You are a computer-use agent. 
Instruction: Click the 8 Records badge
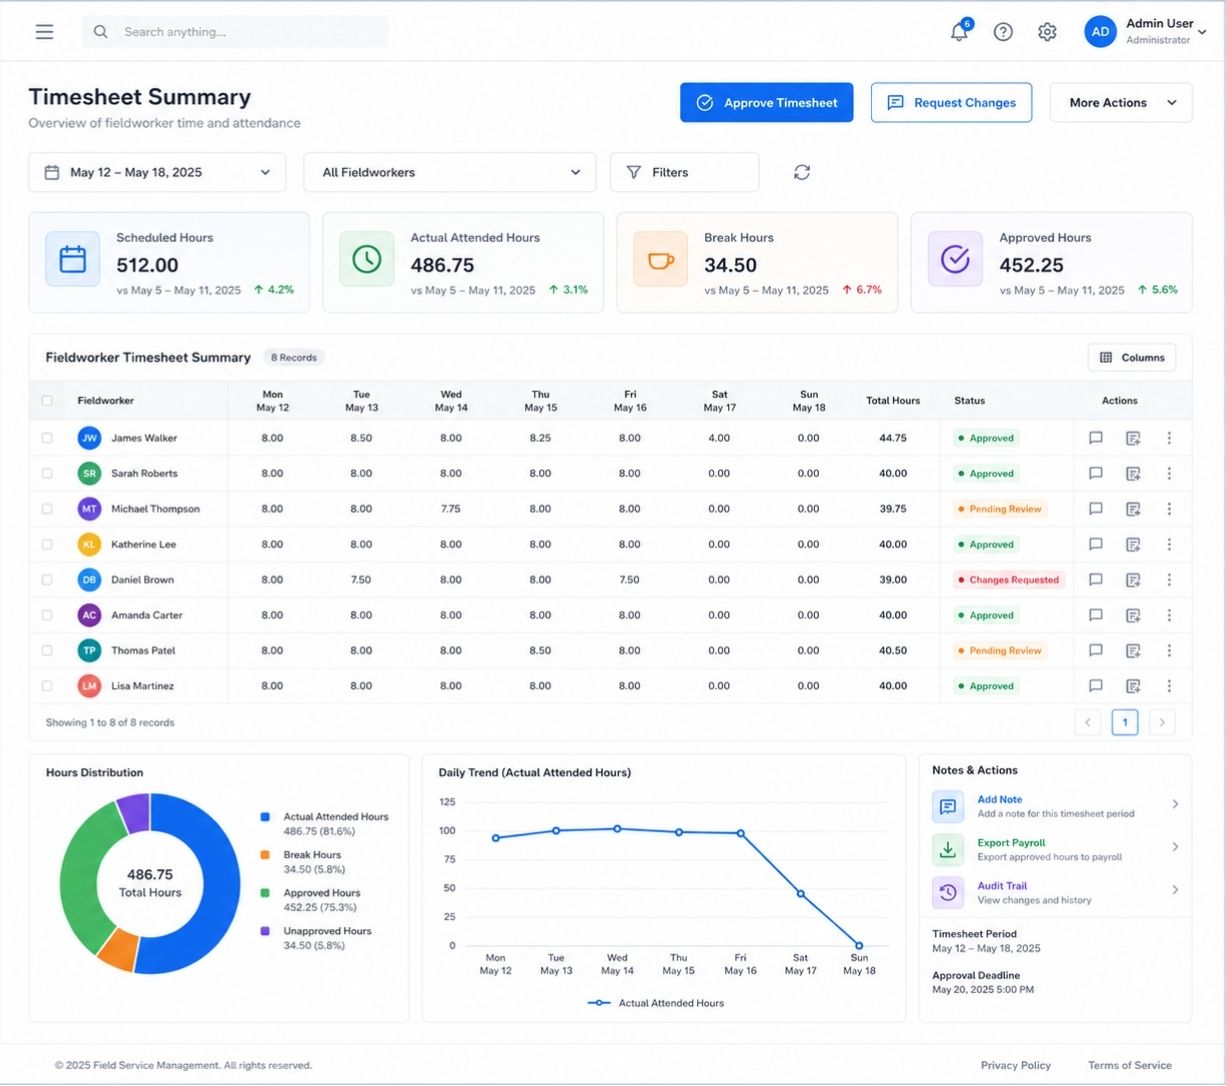[x=294, y=357]
